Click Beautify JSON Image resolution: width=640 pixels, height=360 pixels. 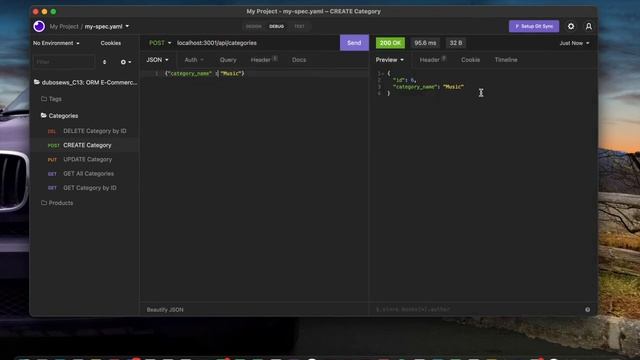coord(165,309)
